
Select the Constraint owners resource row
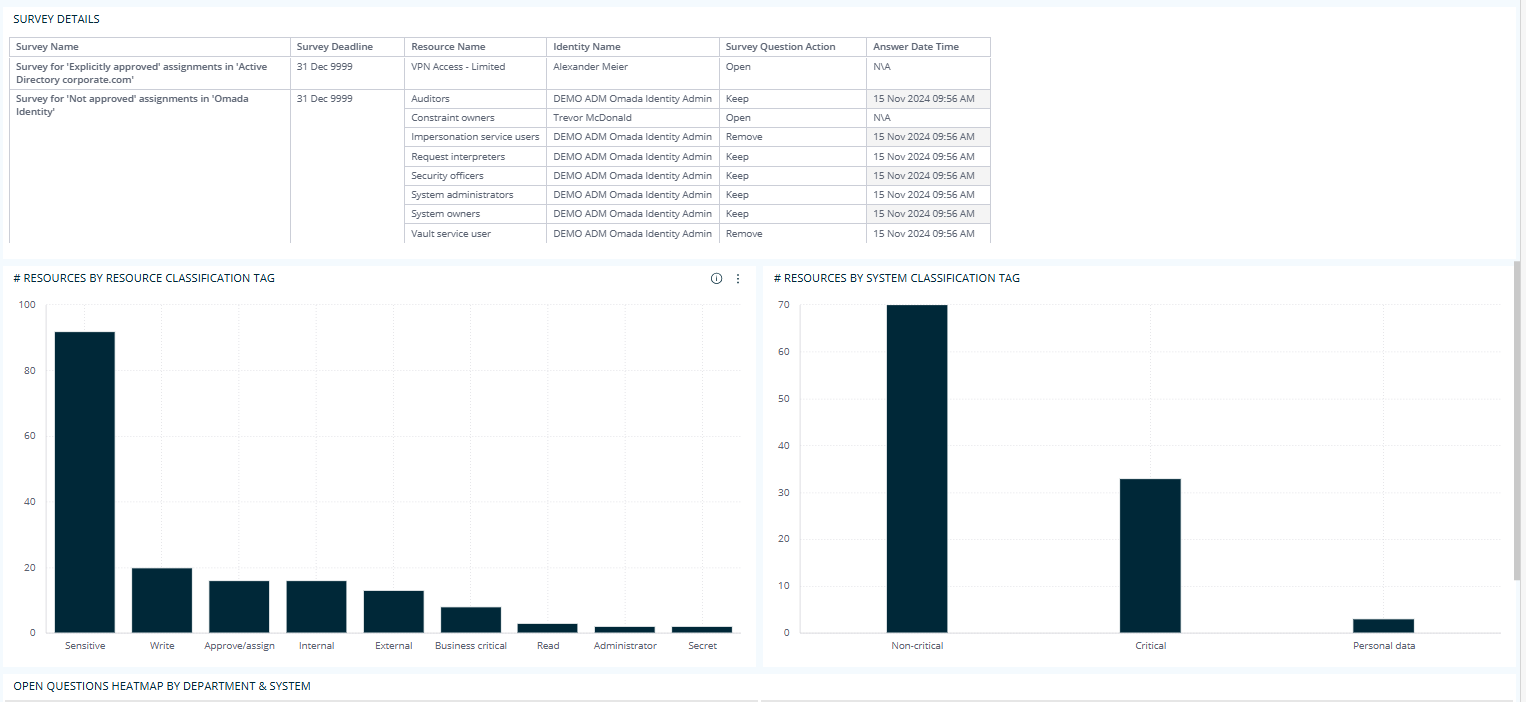(450, 117)
